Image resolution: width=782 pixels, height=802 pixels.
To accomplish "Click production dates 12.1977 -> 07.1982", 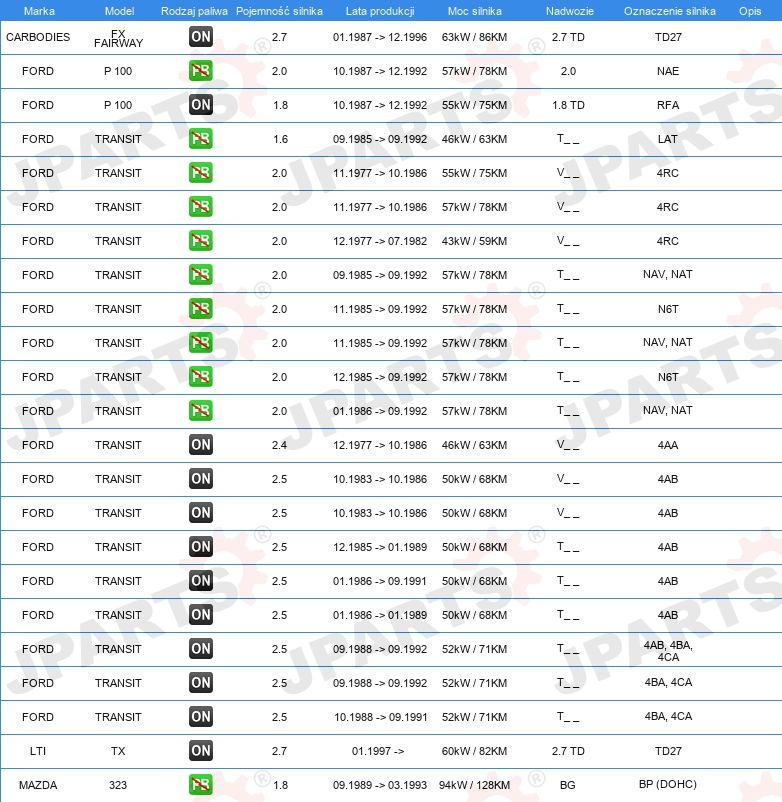I will 379,241.
